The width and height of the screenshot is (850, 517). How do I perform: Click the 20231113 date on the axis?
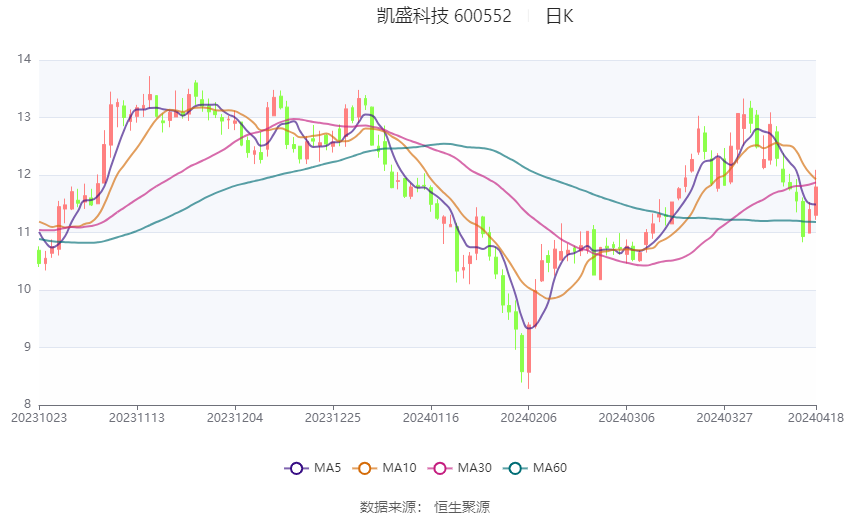coord(137,417)
